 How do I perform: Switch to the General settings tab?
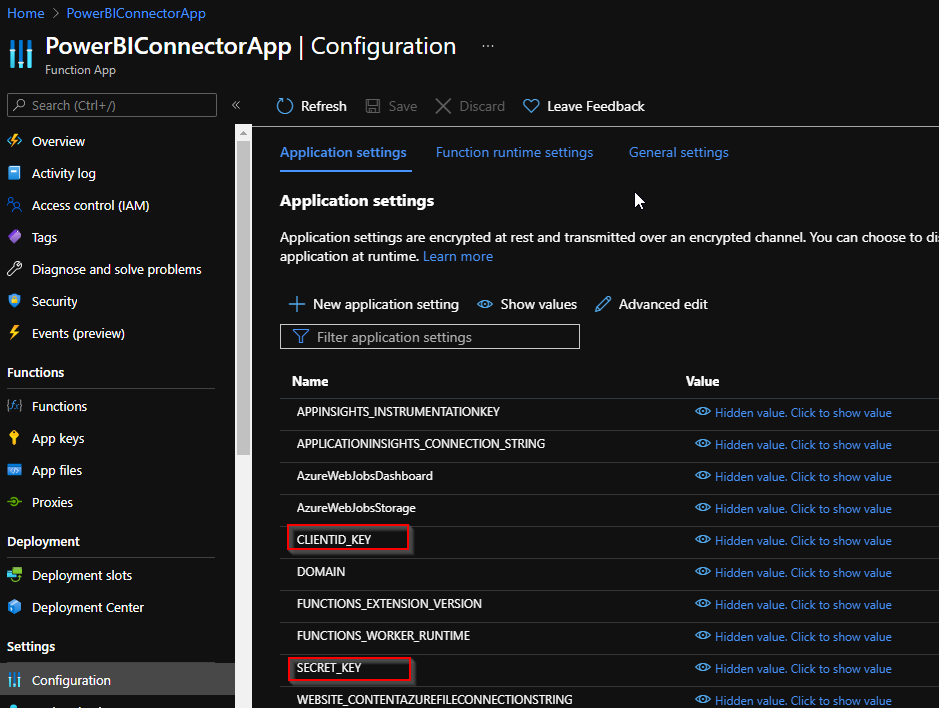(678, 152)
